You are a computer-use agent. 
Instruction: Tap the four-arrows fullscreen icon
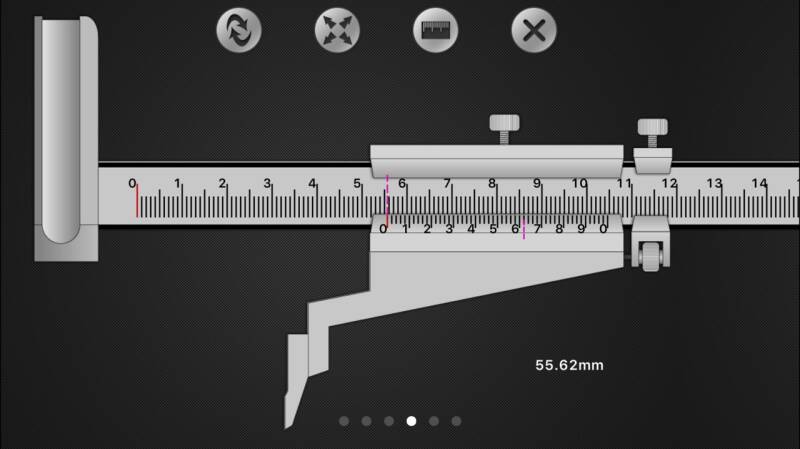[x=337, y=30]
